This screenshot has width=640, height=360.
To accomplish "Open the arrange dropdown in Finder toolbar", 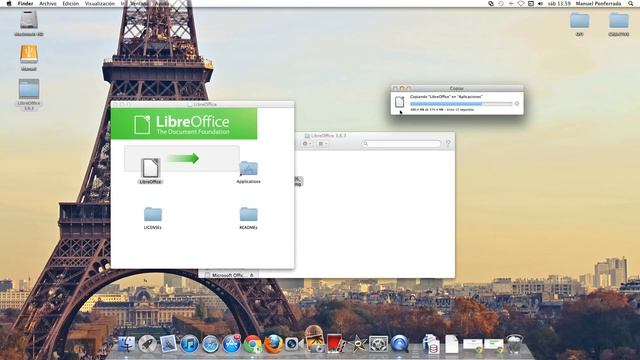I will click(x=323, y=144).
